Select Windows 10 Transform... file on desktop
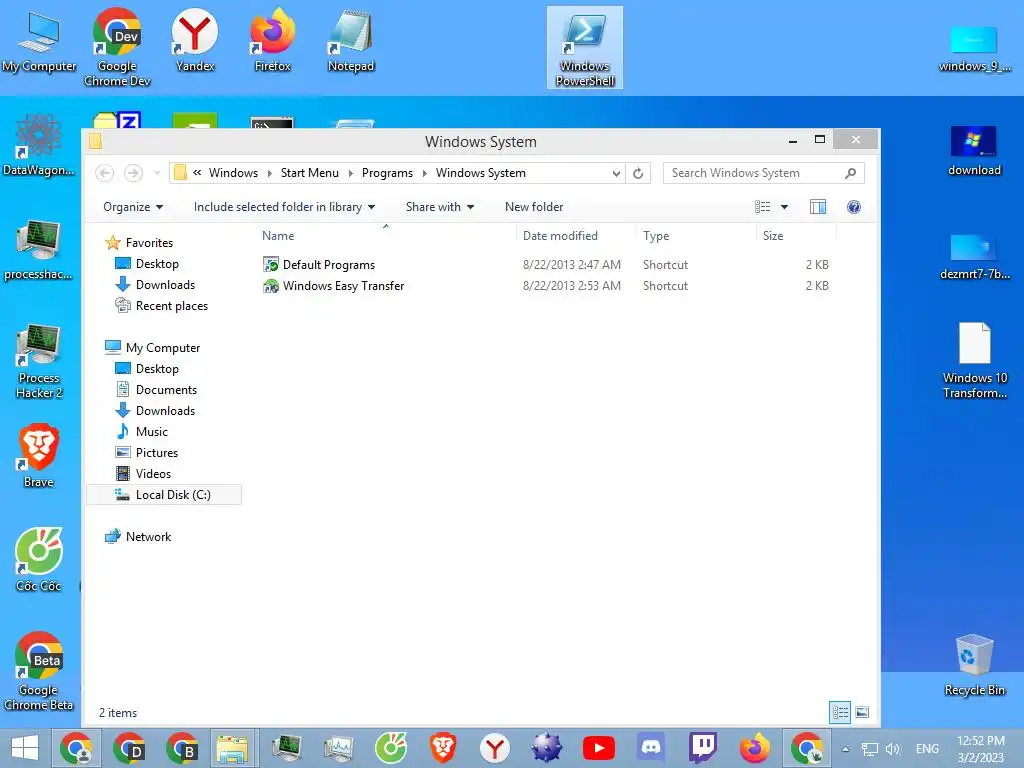The width and height of the screenshot is (1024, 768). [974, 360]
